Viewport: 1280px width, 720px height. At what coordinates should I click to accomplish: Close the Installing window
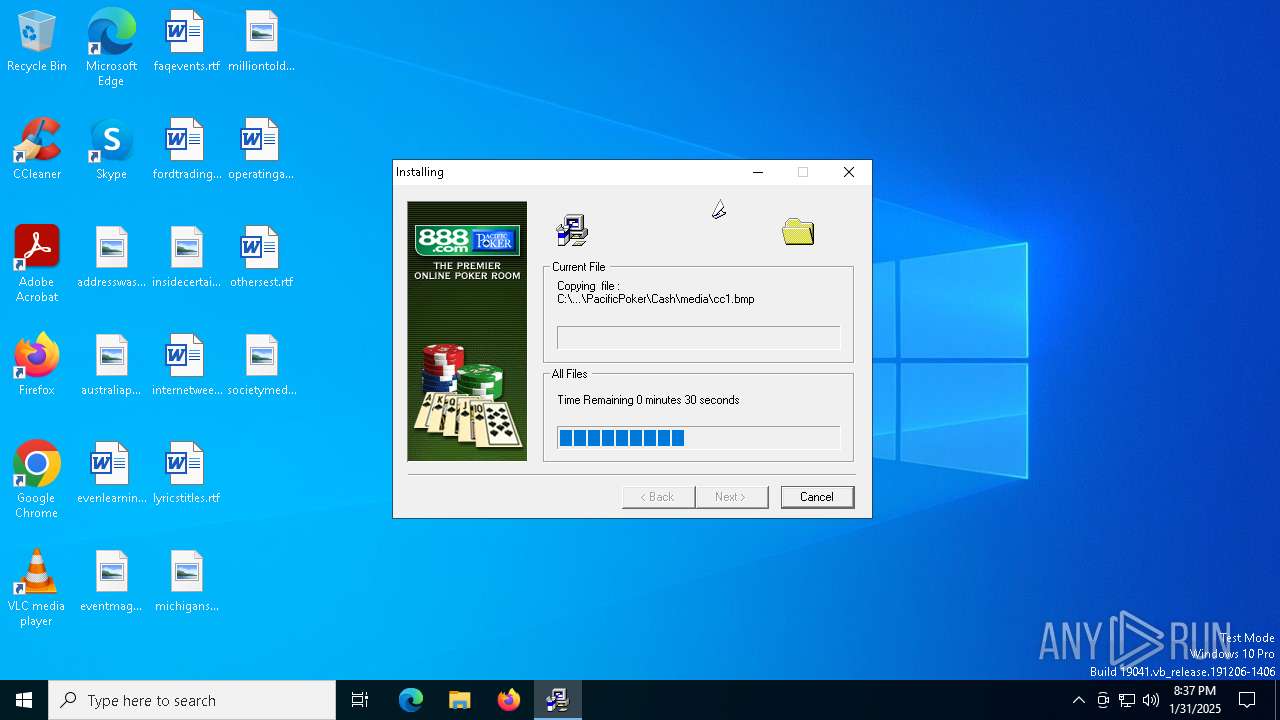pos(849,172)
